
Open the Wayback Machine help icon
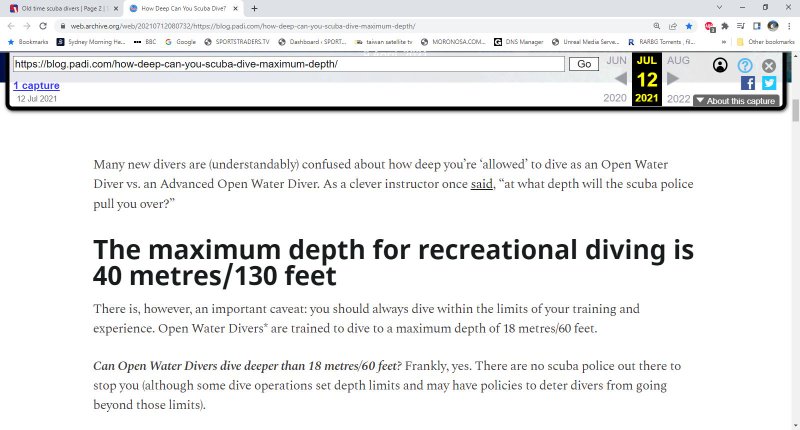pyautogui.click(x=745, y=65)
